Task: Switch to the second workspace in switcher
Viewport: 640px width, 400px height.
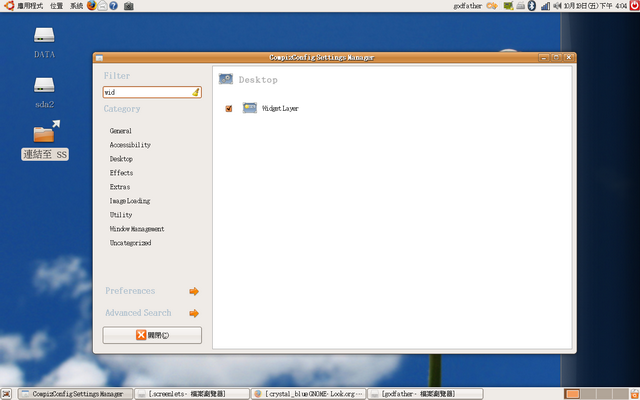Action: (588, 394)
